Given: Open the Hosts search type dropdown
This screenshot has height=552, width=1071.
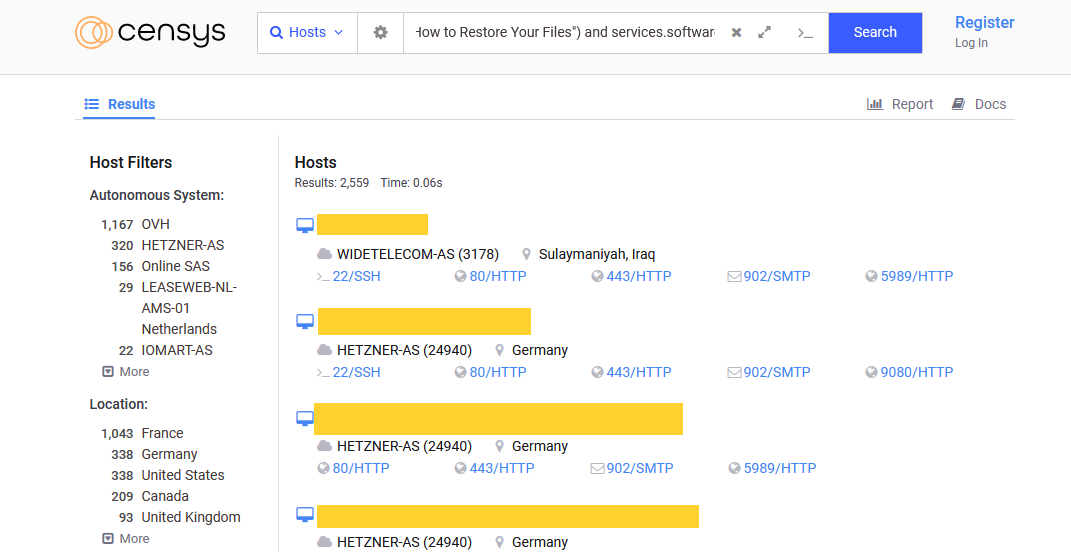Looking at the screenshot, I should [x=307, y=32].
